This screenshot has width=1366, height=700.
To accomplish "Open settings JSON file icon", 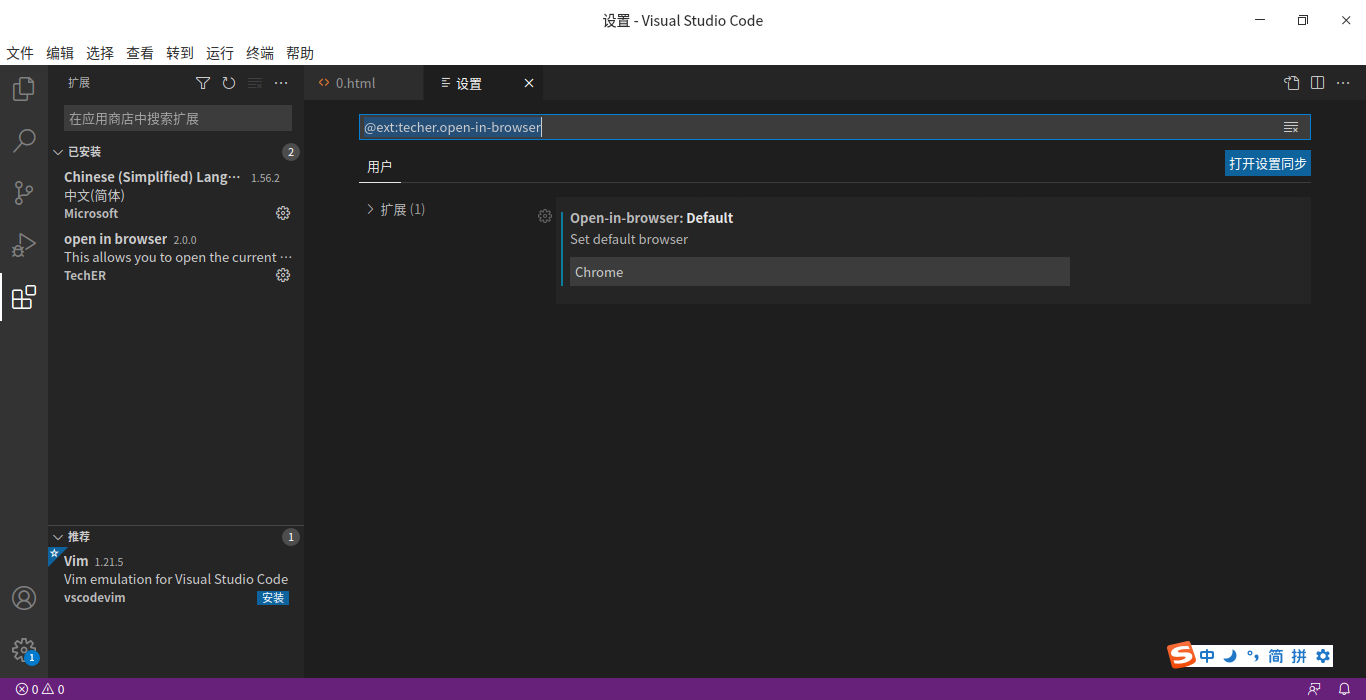I will click(x=1292, y=83).
